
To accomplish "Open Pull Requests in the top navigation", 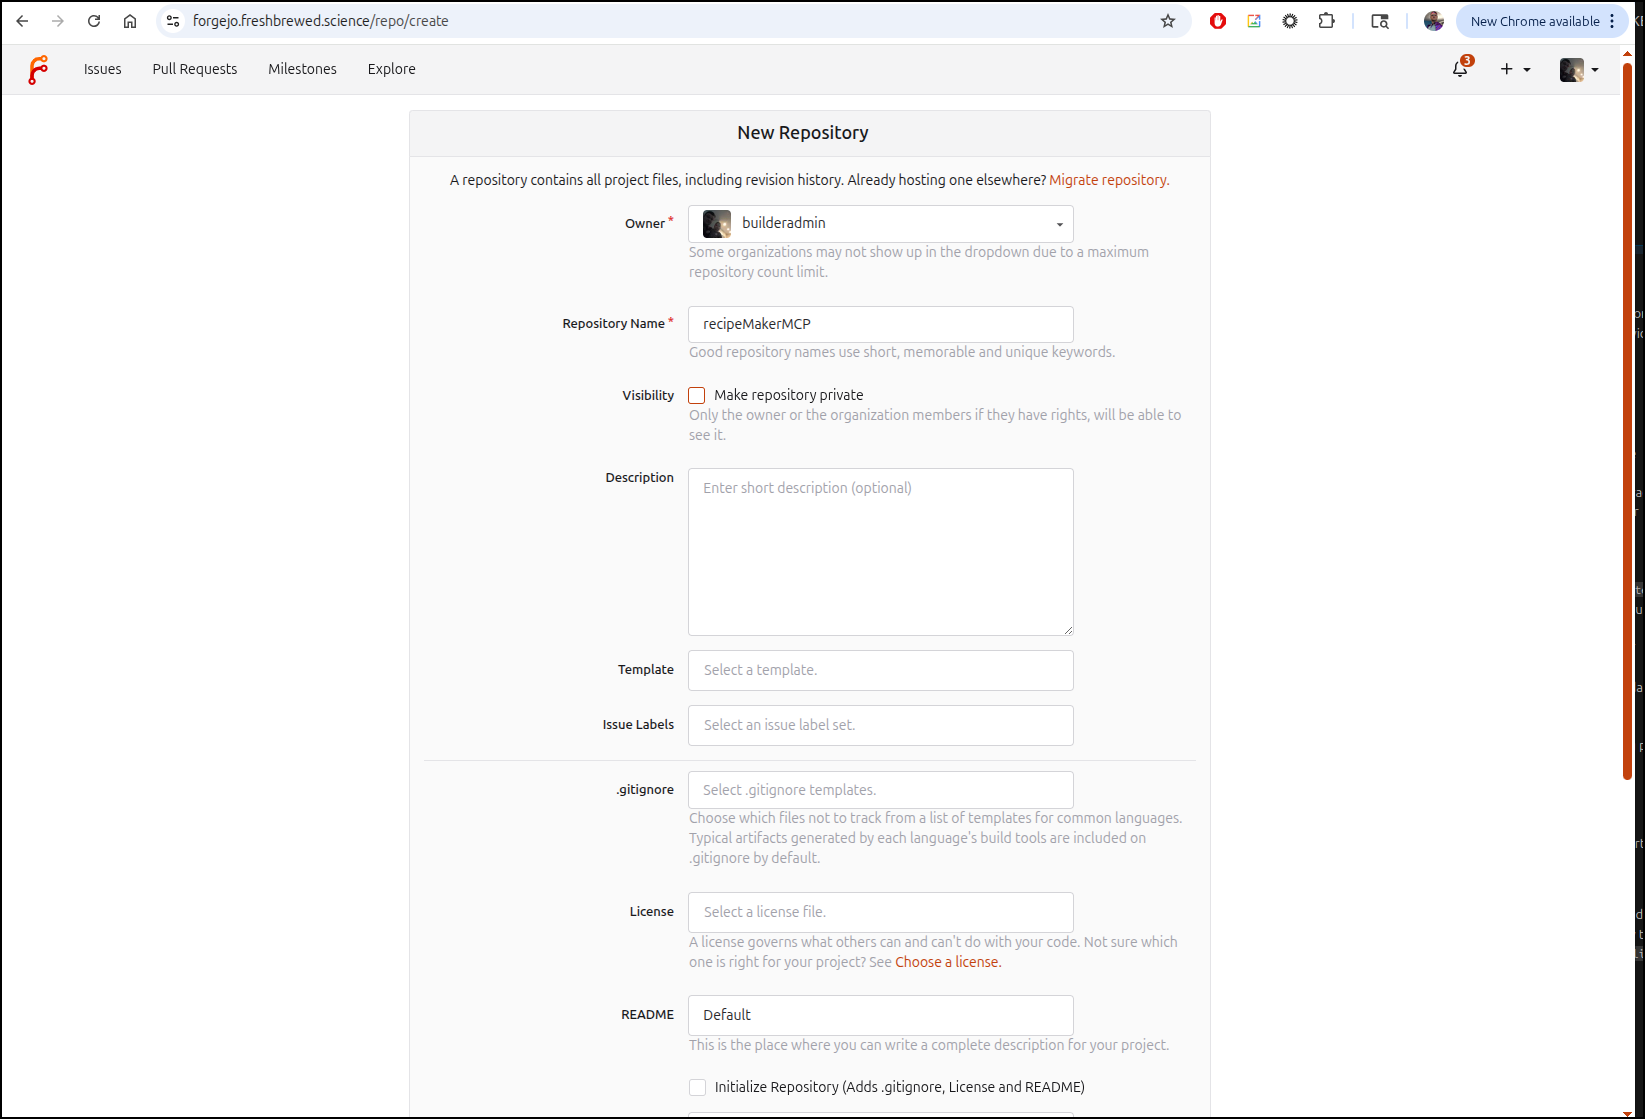I will [195, 69].
